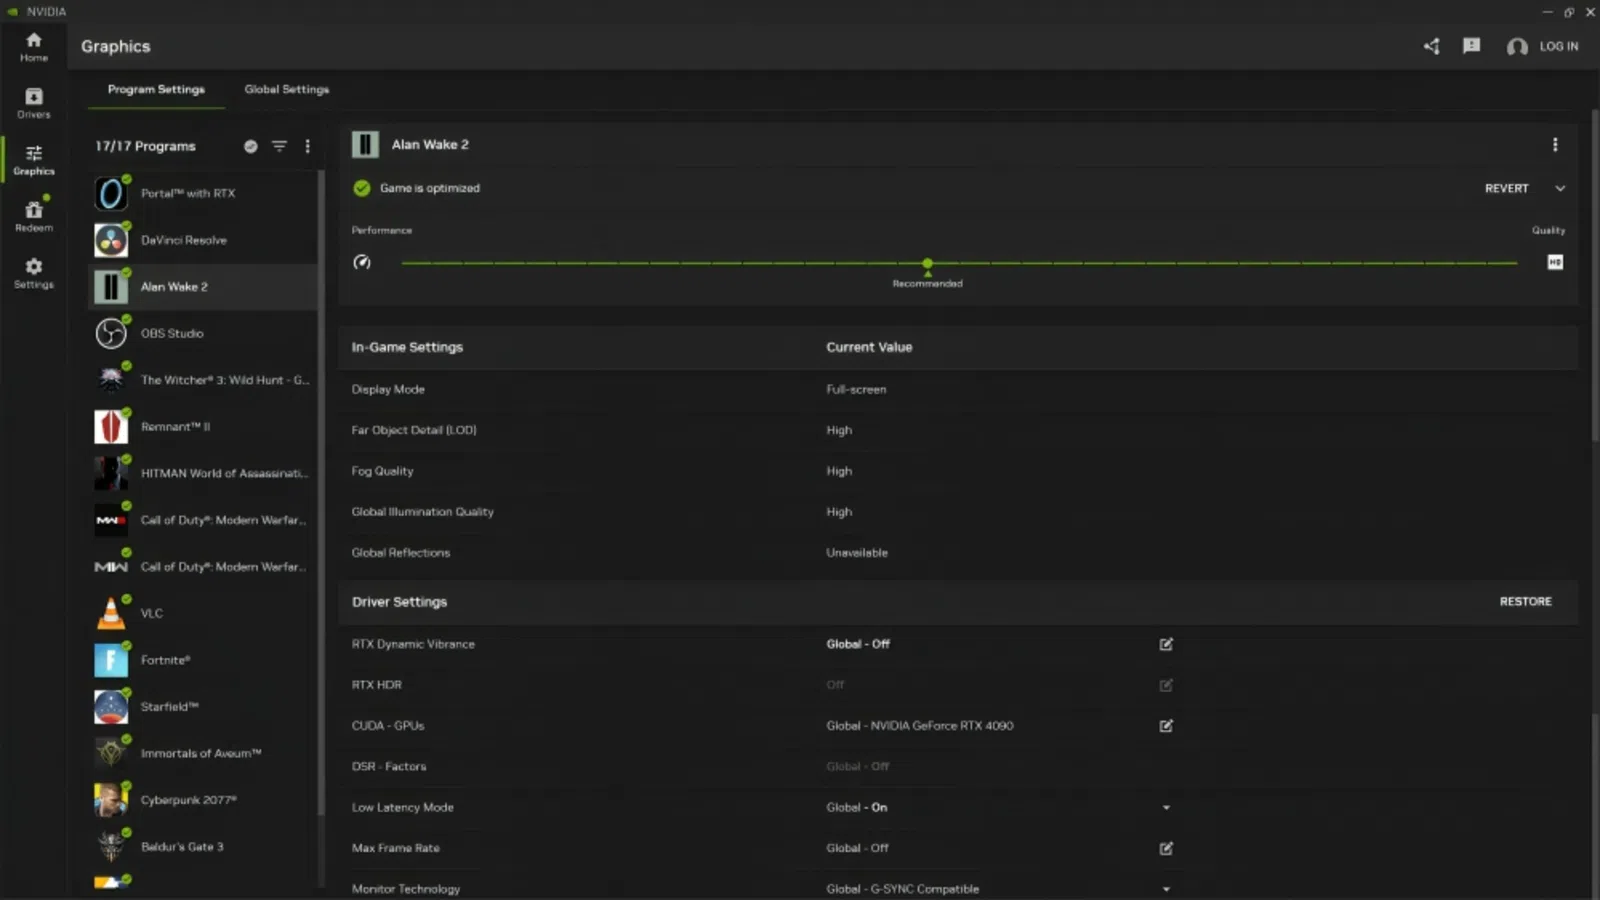Open the three-dot menu for Alan Wake 2
1600x900 pixels.
(1556, 144)
